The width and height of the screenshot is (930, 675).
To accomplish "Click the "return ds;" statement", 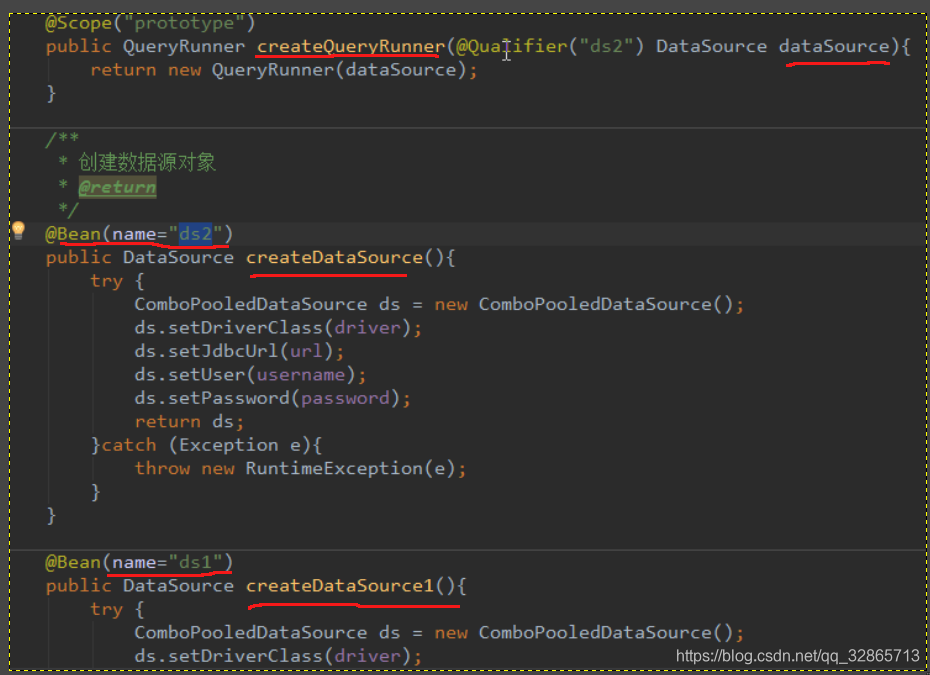I will pyautogui.click(x=189, y=422).
